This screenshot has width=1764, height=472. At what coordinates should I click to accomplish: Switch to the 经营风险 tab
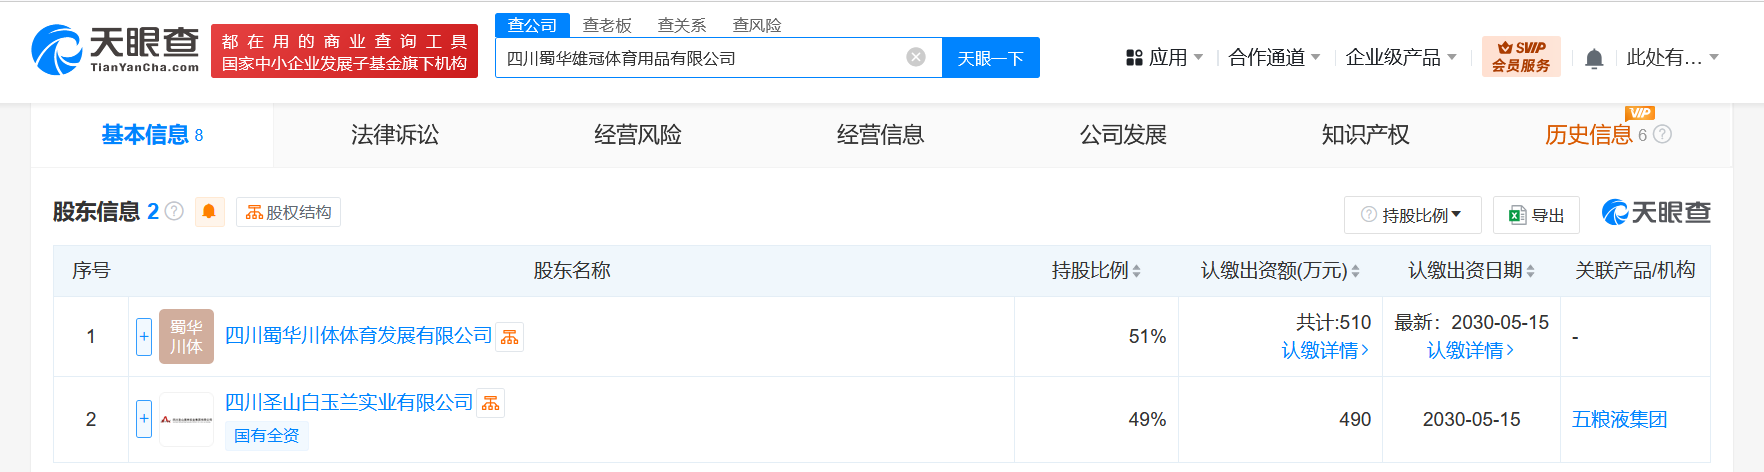click(x=638, y=135)
